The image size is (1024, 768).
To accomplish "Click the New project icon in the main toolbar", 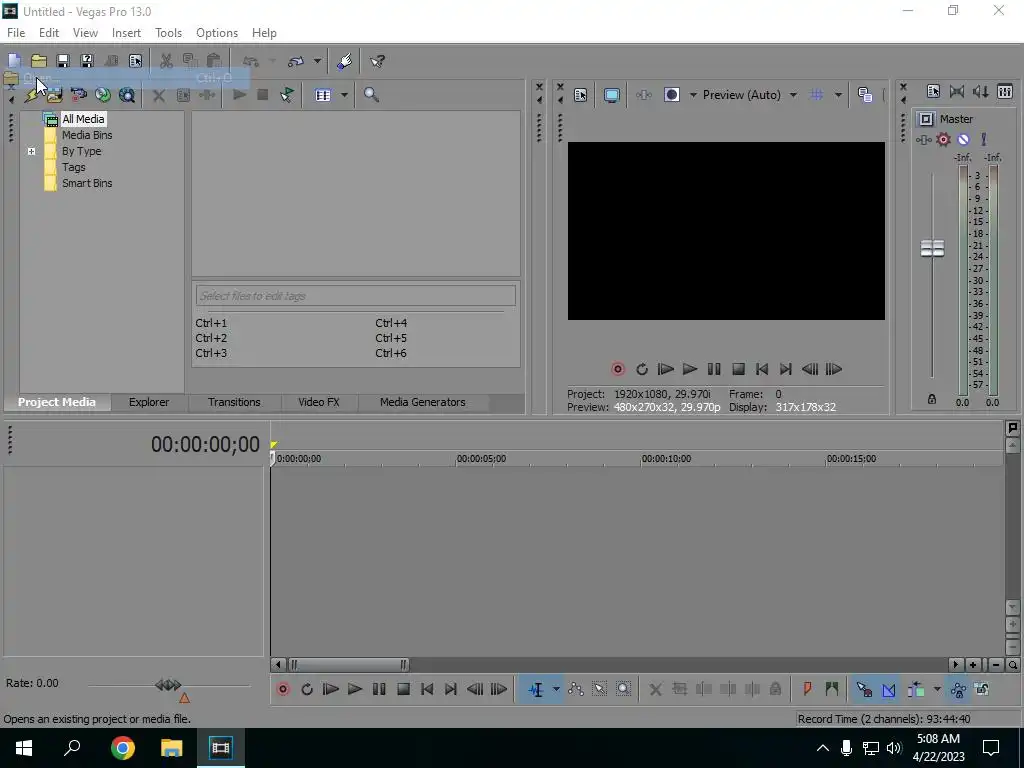I will coord(14,61).
